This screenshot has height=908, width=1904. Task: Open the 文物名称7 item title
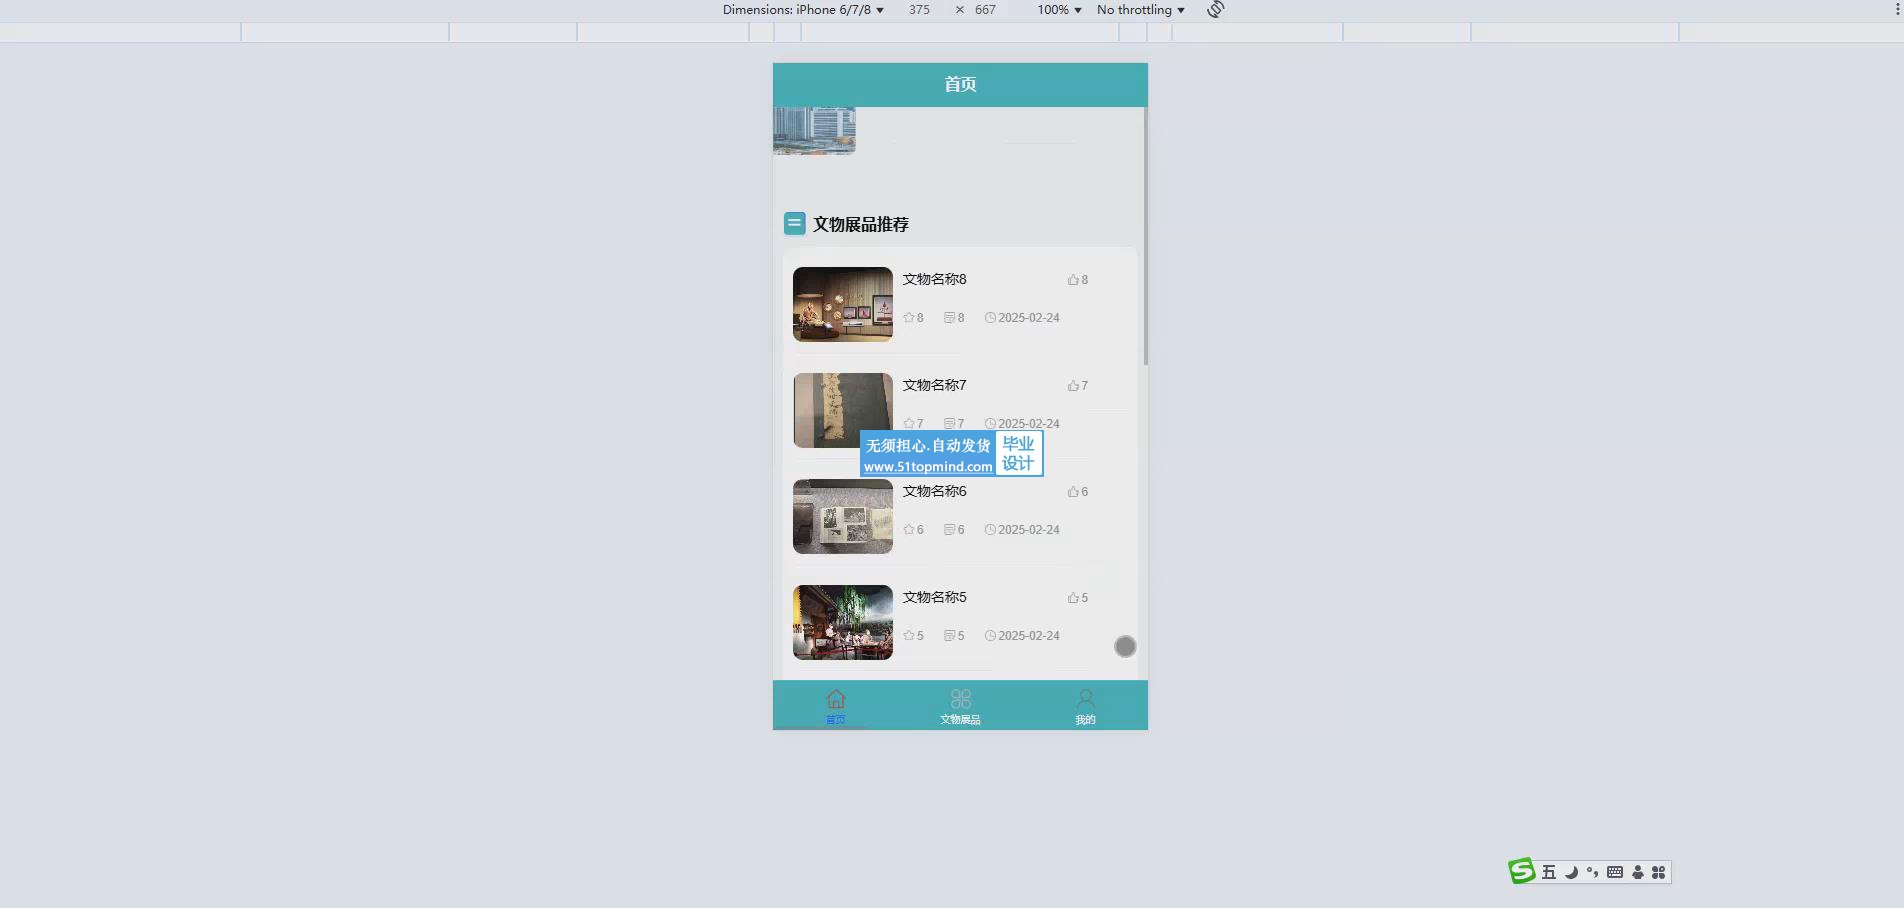(x=934, y=385)
